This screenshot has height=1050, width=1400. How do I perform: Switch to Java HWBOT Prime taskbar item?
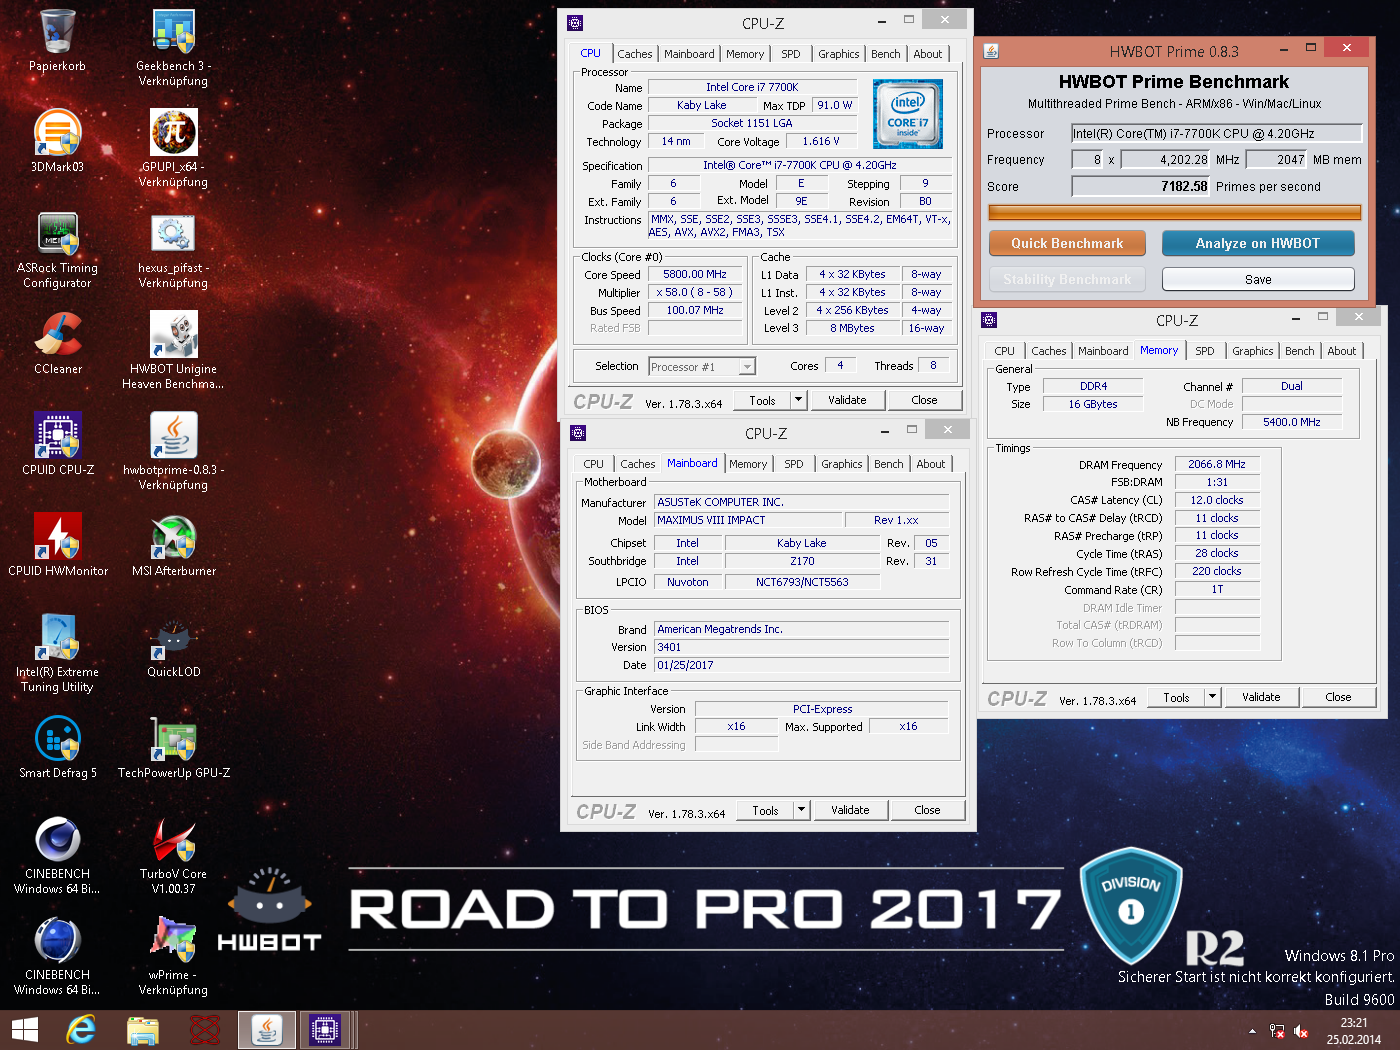267,1030
